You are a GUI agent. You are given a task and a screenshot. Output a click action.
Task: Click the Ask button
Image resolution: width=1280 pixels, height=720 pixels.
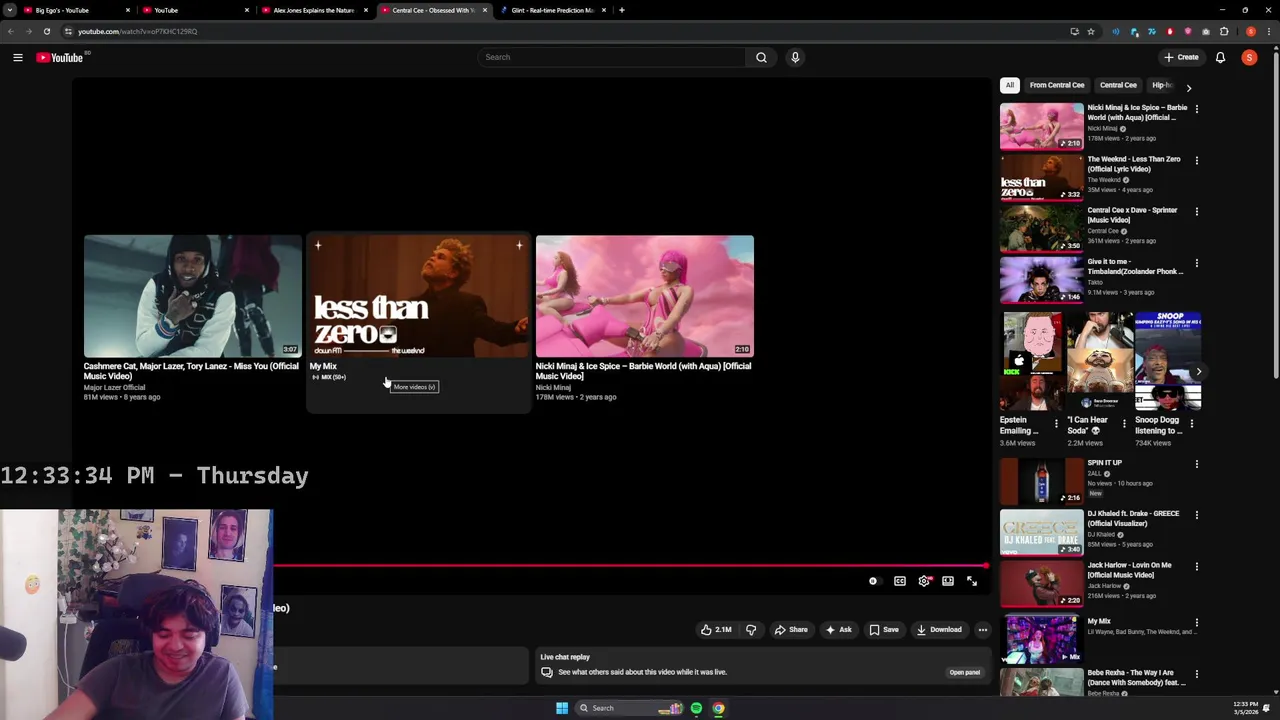[x=838, y=630]
